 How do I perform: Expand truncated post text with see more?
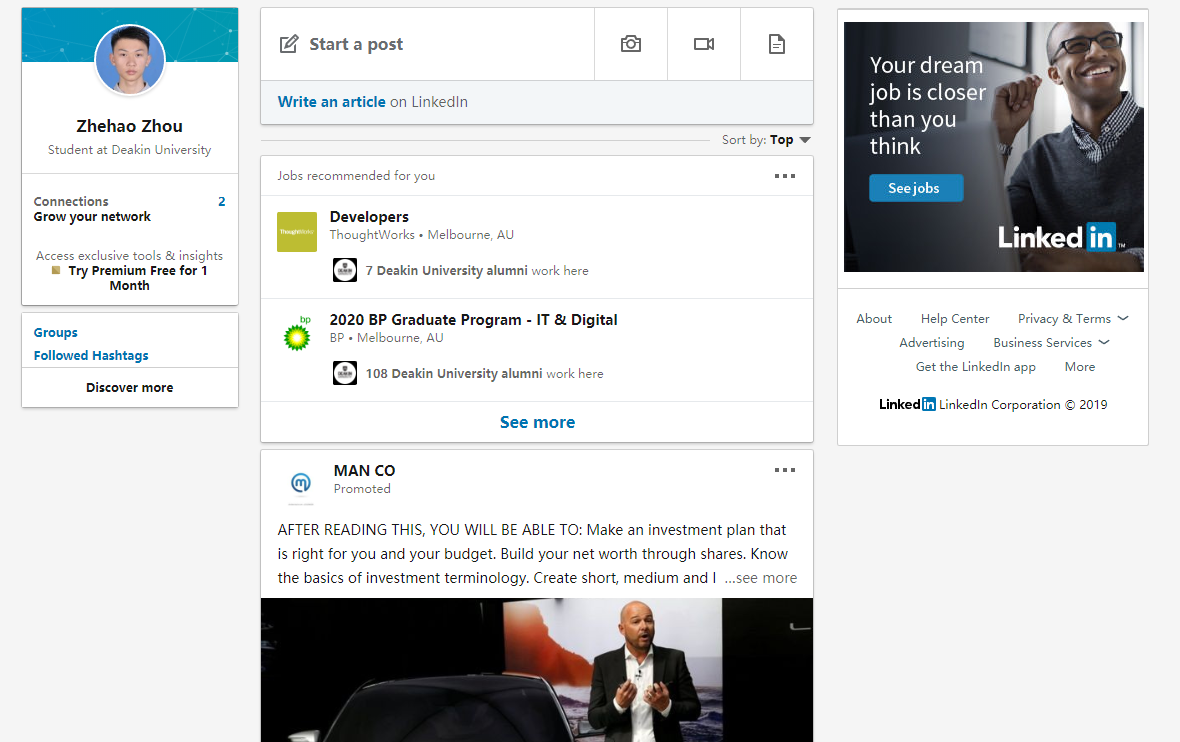[762, 578]
